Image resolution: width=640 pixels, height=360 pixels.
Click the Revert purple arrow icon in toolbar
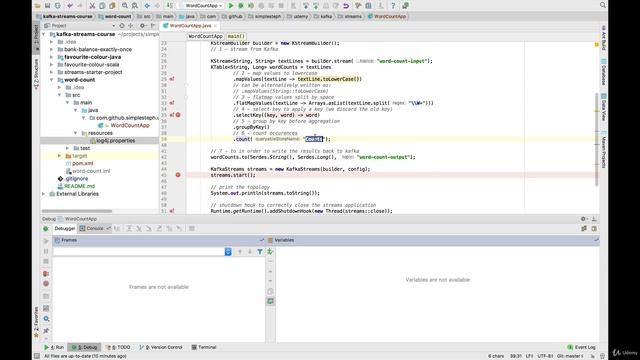(346, 6)
